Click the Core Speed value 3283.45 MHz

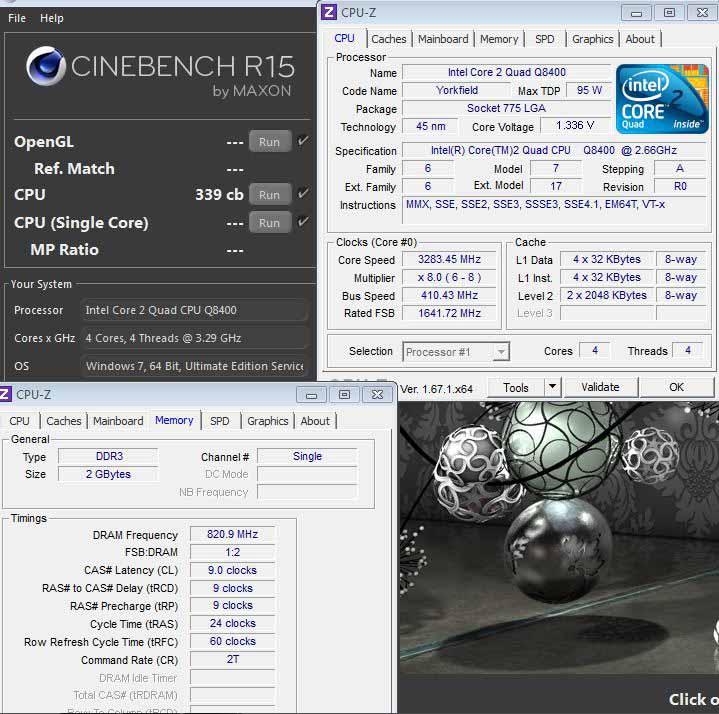[x=449, y=260]
